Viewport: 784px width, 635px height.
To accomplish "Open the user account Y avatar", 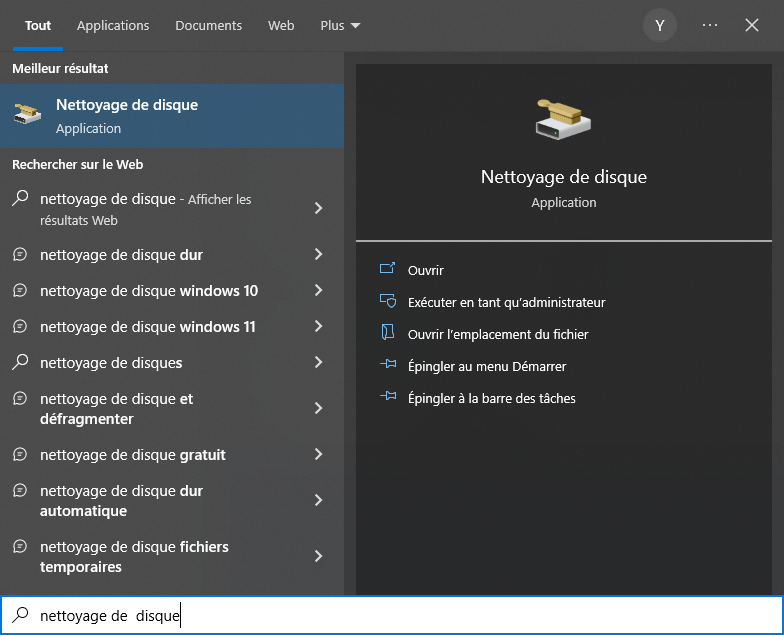I will pyautogui.click(x=660, y=25).
